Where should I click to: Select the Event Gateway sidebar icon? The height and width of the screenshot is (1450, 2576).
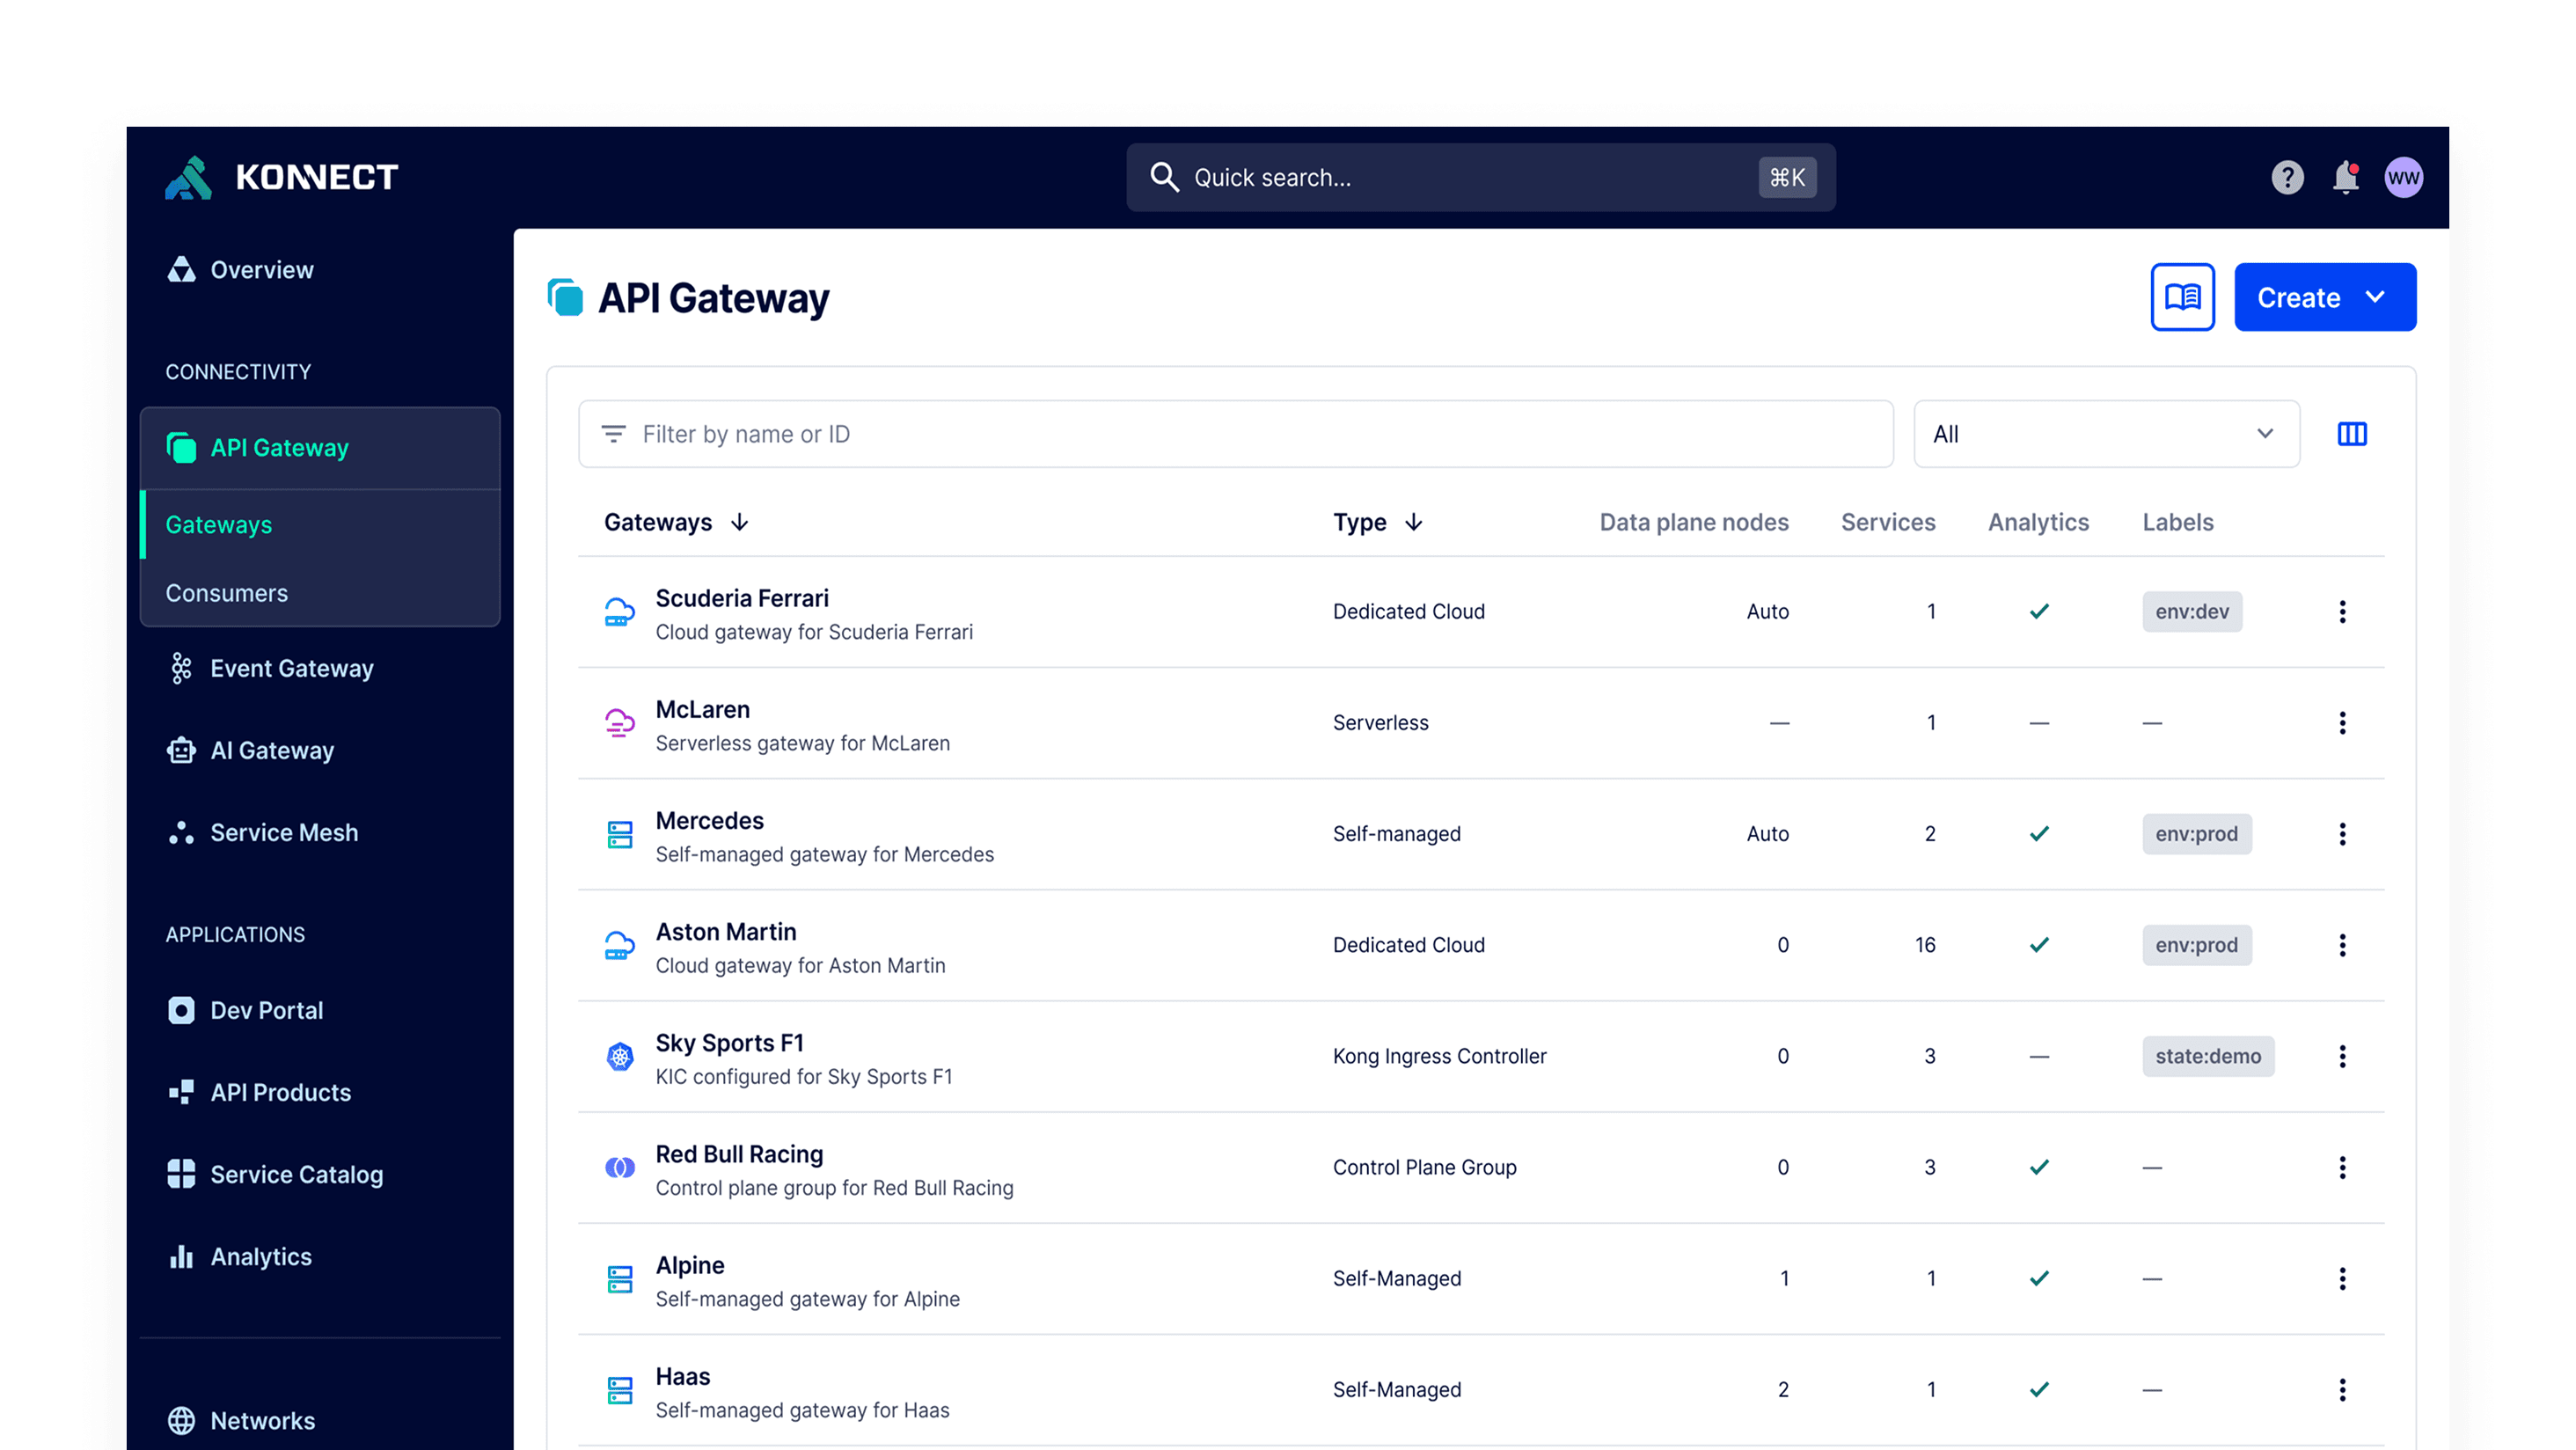click(x=181, y=668)
